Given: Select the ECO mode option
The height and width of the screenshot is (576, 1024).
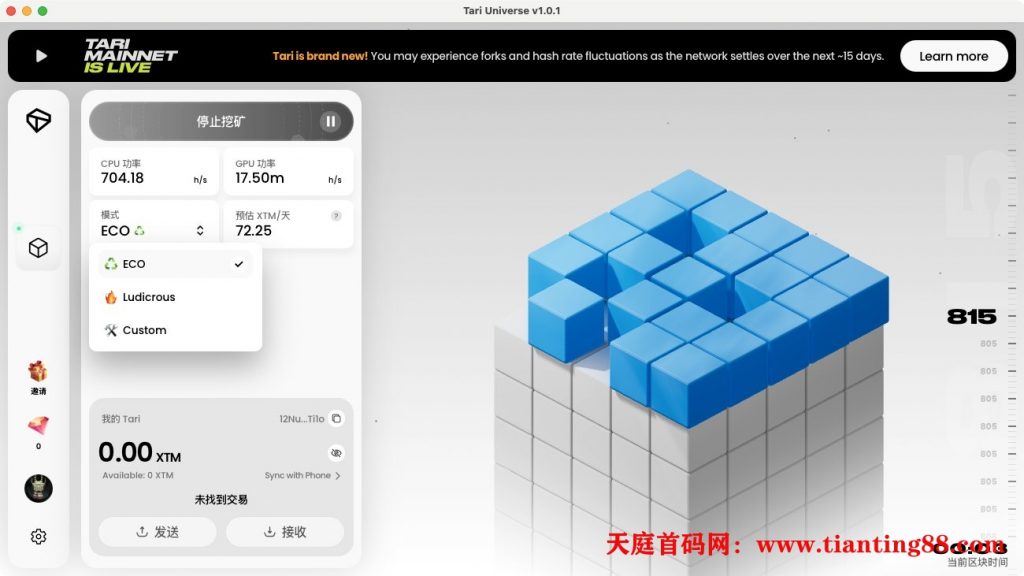Looking at the screenshot, I should tap(175, 264).
